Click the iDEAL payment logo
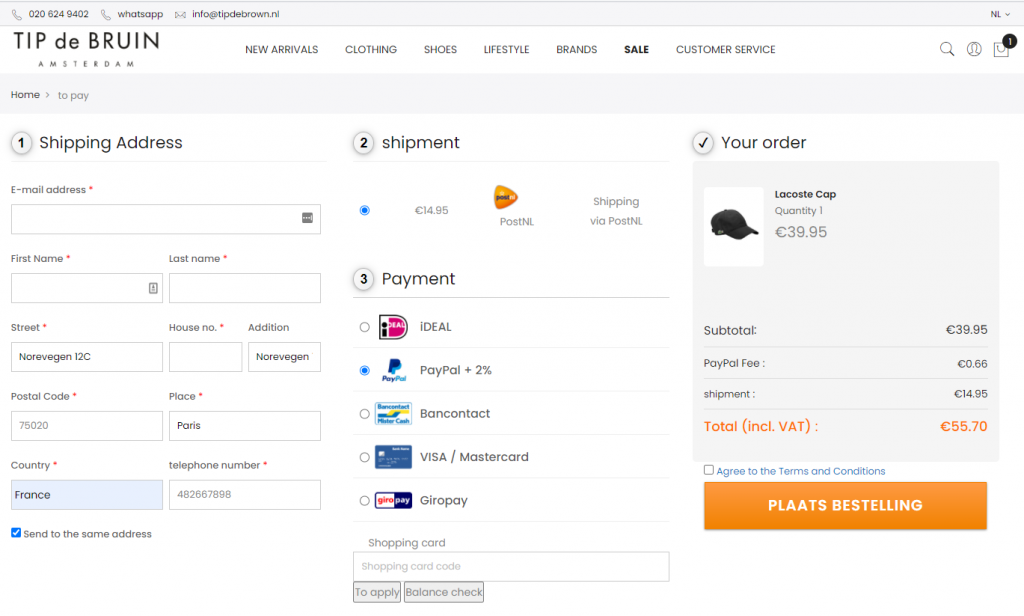This screenshot has width=1024, height=616. pyautogui.click(x=393, y=327)
